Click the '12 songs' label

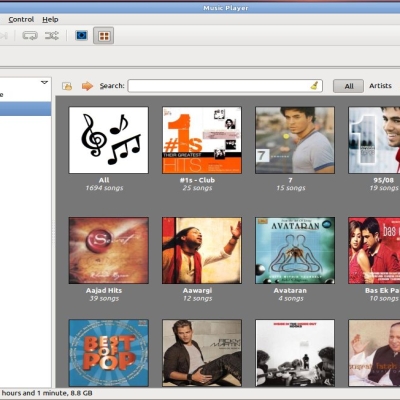(x=197, y=298)
